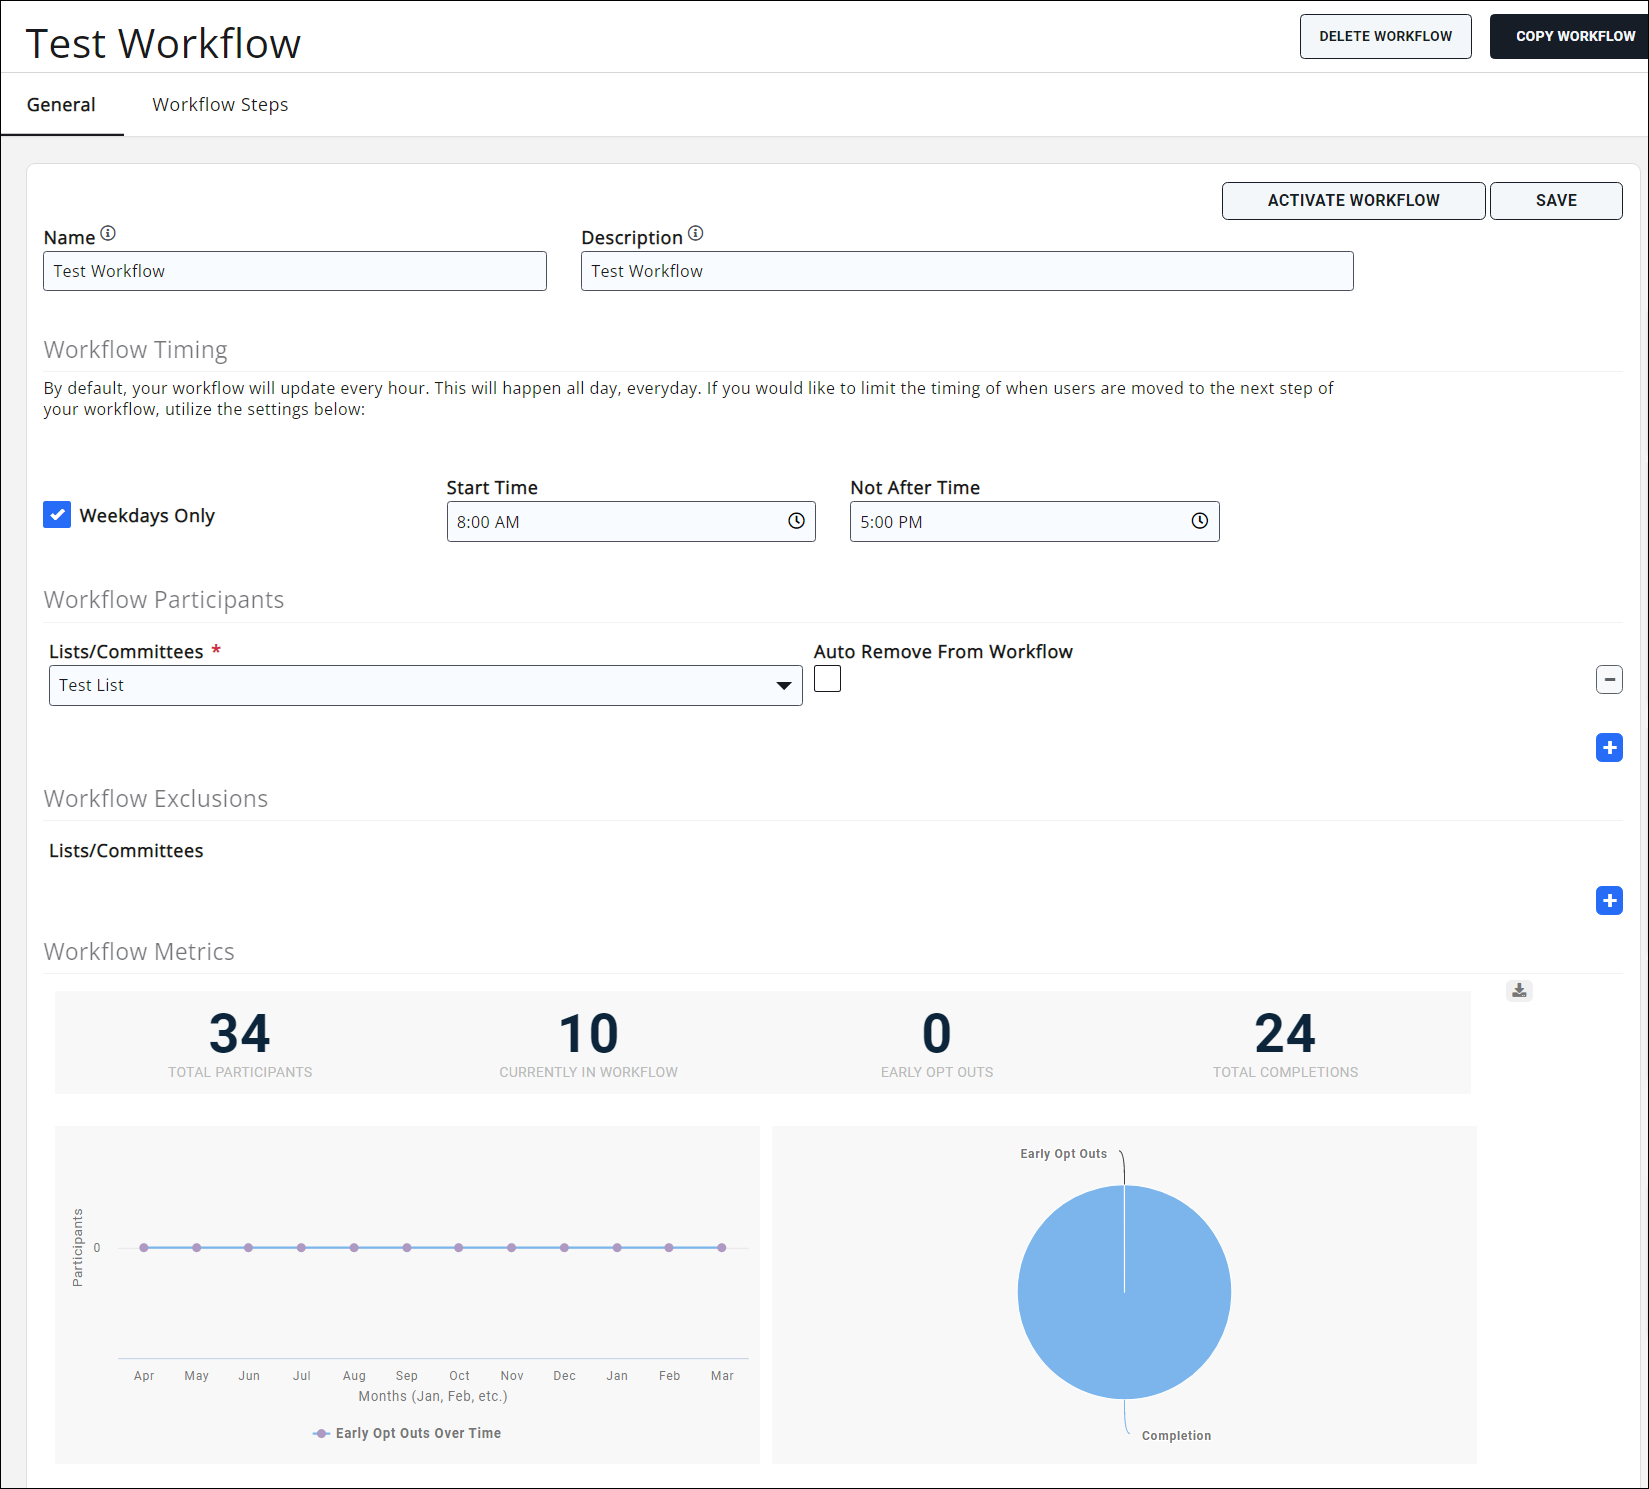Click the Activate Workflow button
Image resolution: width=1649 pixels, height=1489 pixels.
1352,201
